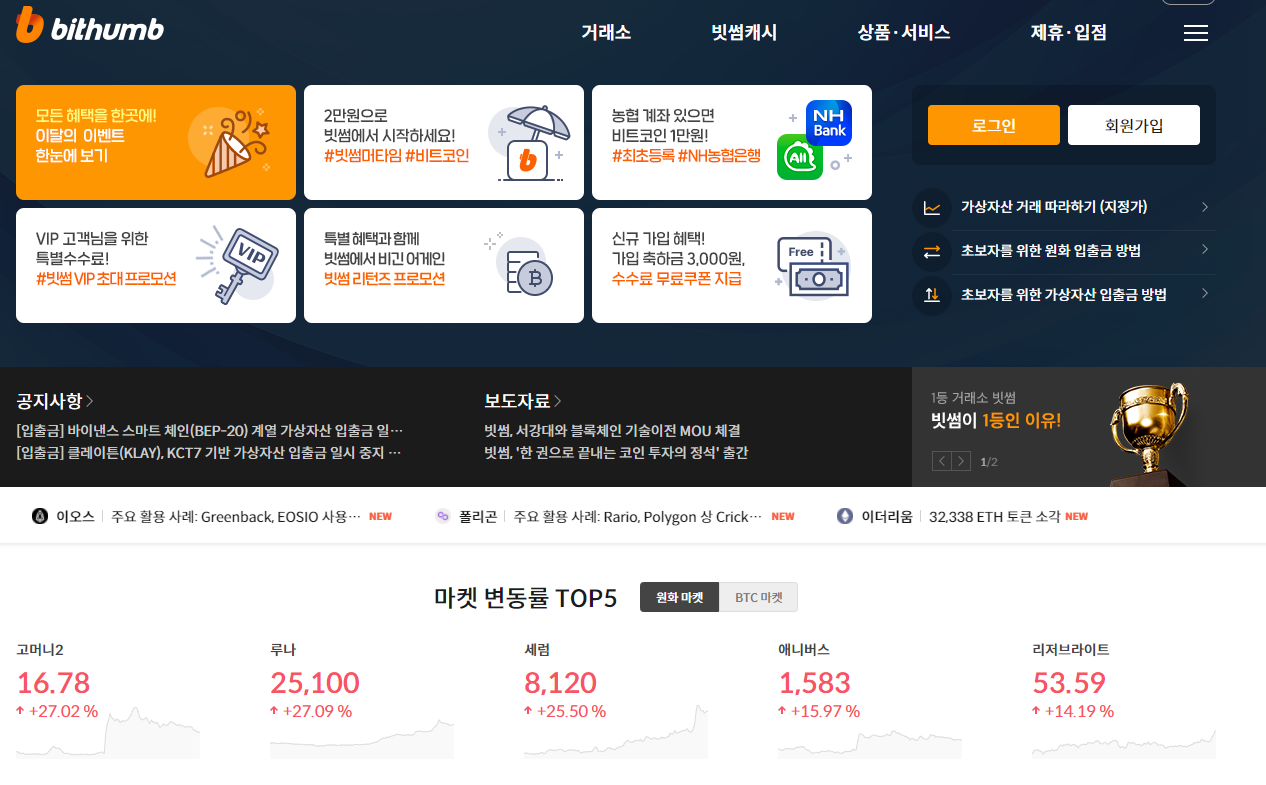Open 공지사항 section via its header
This screenshot has height=785, width=1266.
tap(55, 401)
